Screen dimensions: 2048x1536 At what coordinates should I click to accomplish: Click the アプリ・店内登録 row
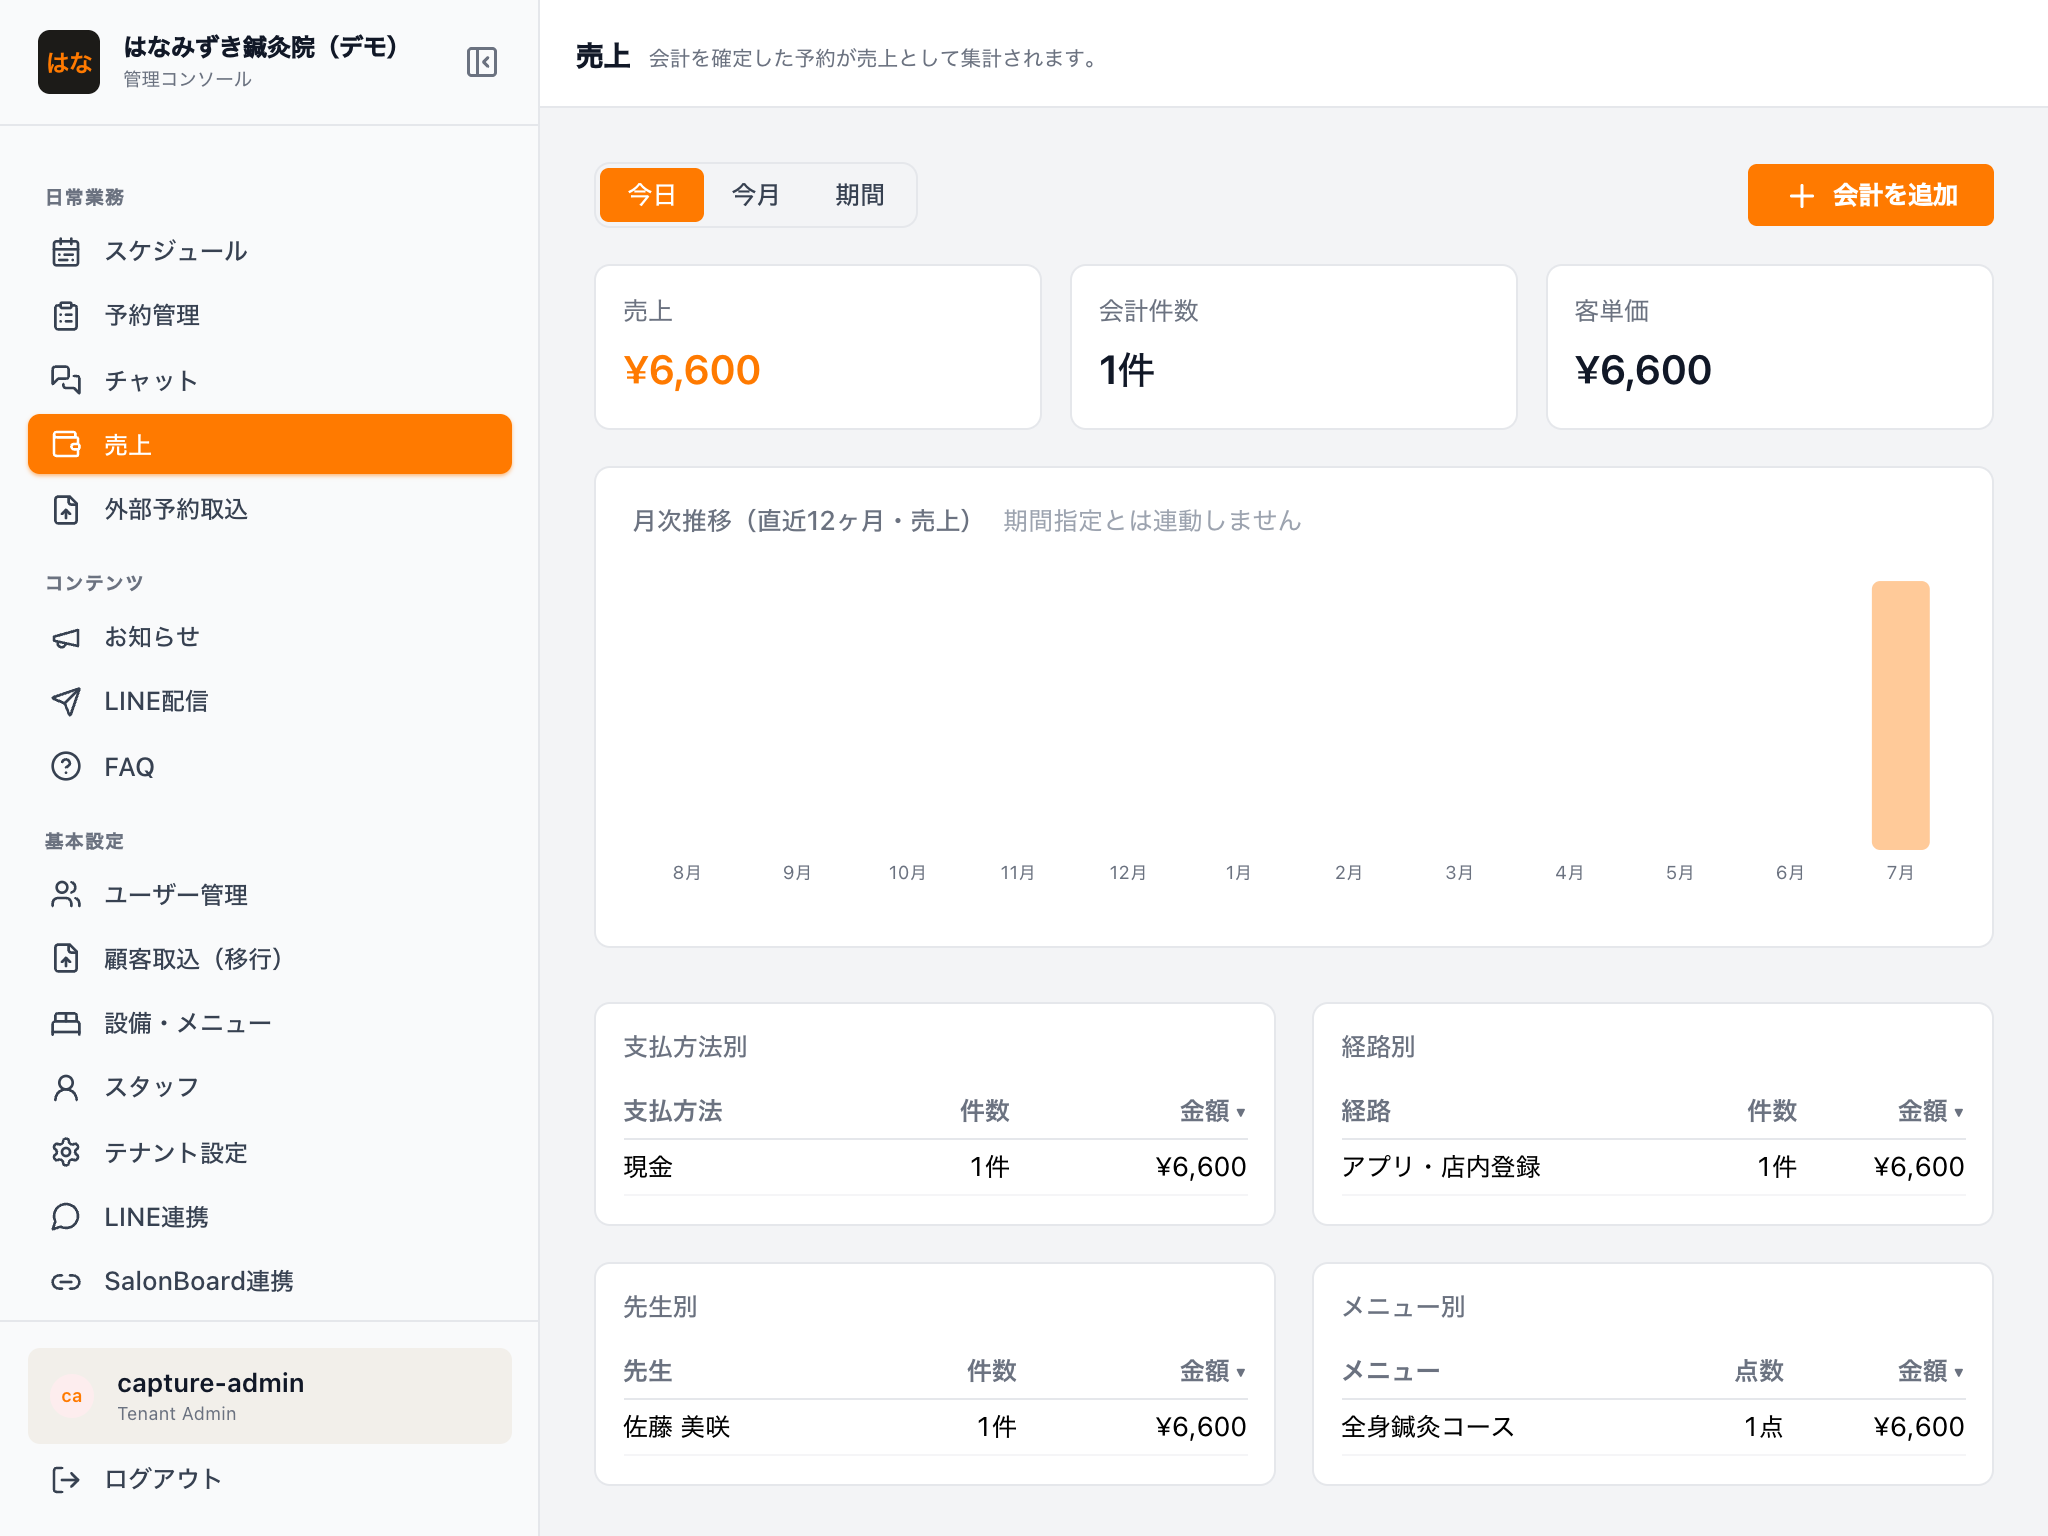[1653, 1167]
